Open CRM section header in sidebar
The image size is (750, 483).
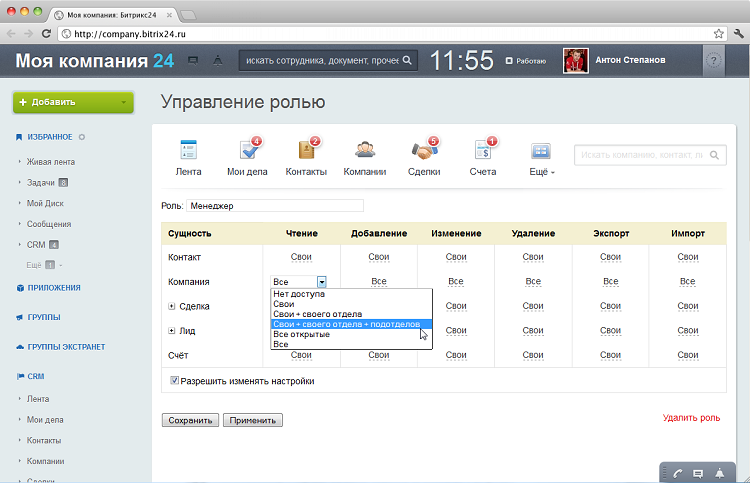[x=35, y=376]
